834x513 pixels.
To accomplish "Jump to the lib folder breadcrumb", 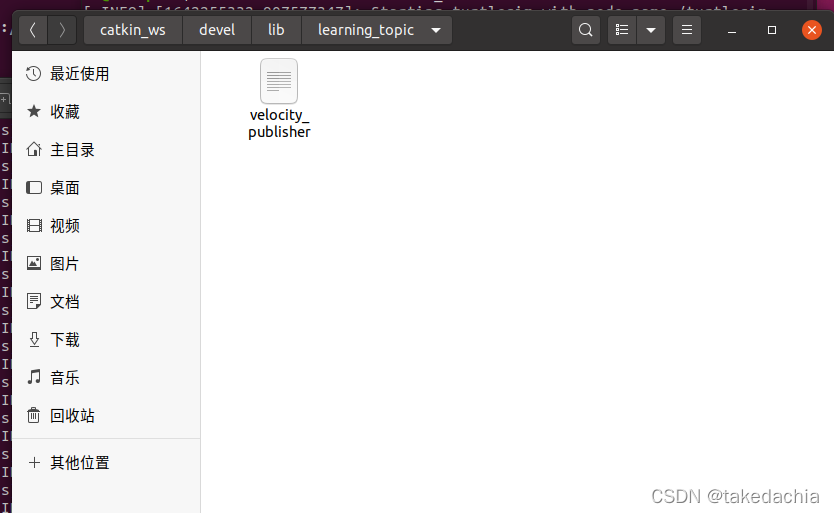I will (x=276, y=30).
